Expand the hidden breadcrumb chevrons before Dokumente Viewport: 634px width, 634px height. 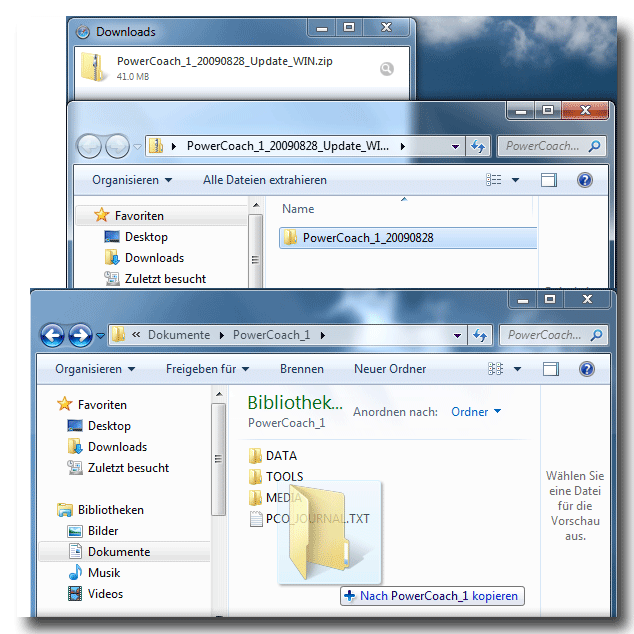click(x=136, y=335)
